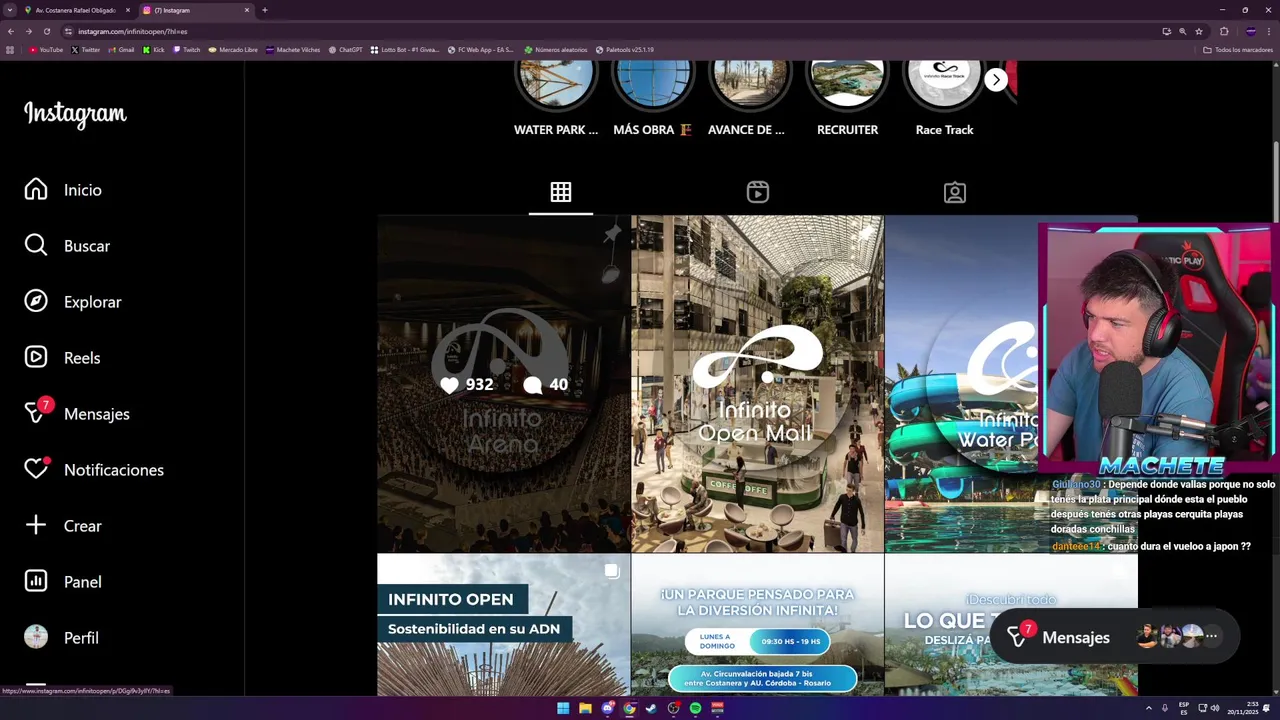Go back in the browser
The width and height of the screenshot is (1280, 720).
11,31
